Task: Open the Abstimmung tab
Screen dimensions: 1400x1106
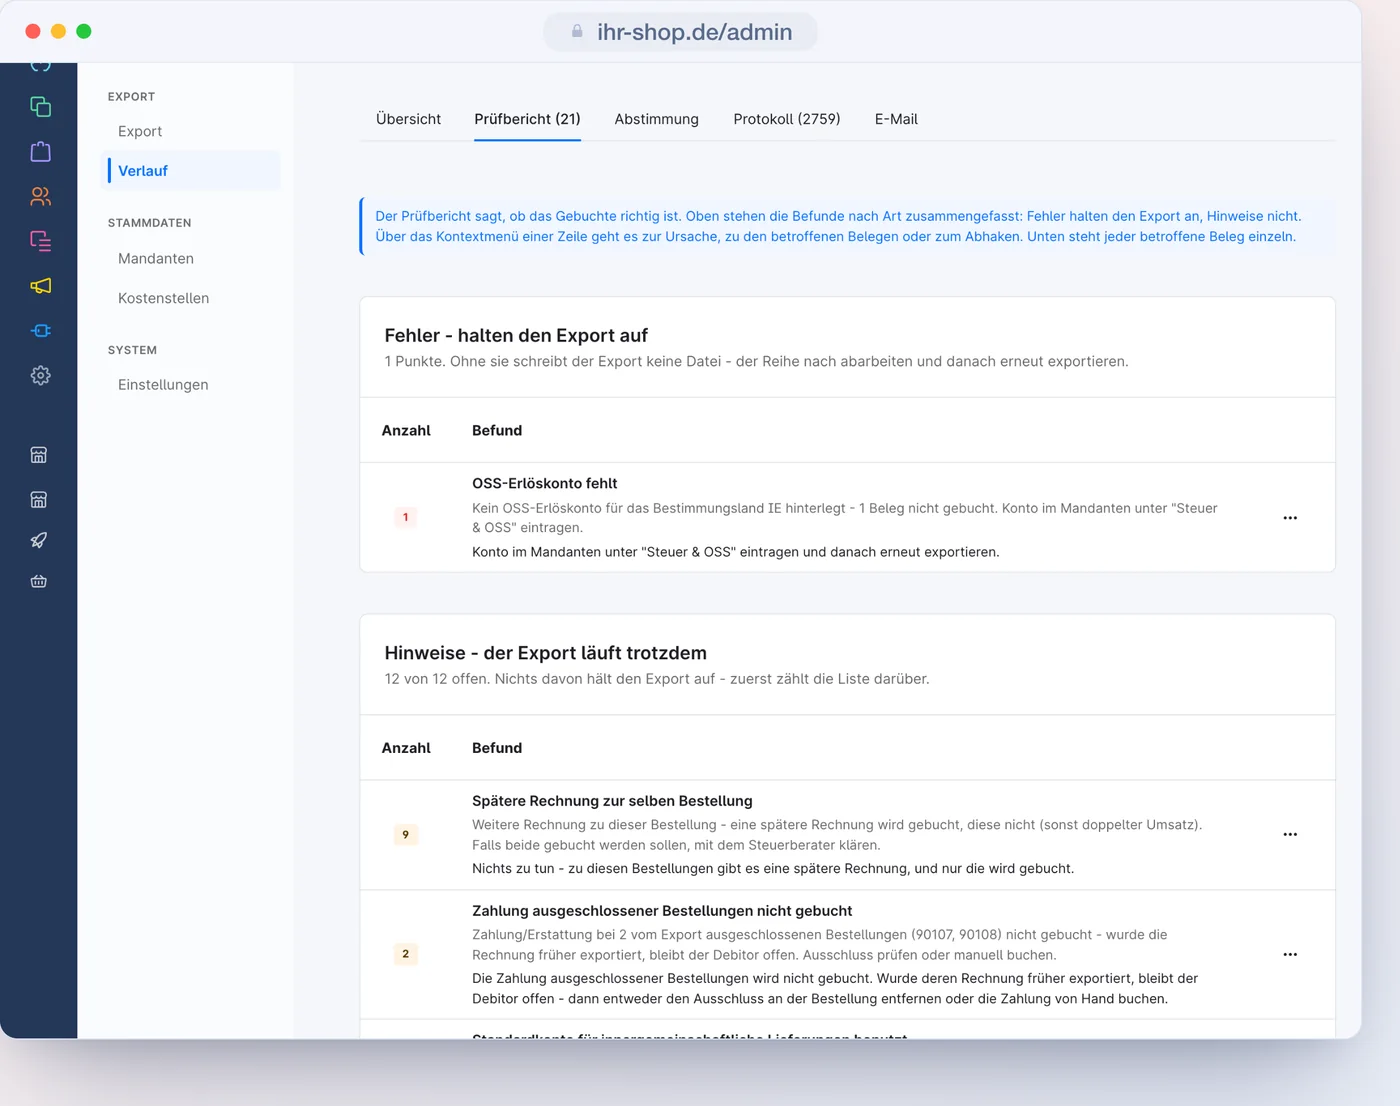Action: tap(656, 119)
